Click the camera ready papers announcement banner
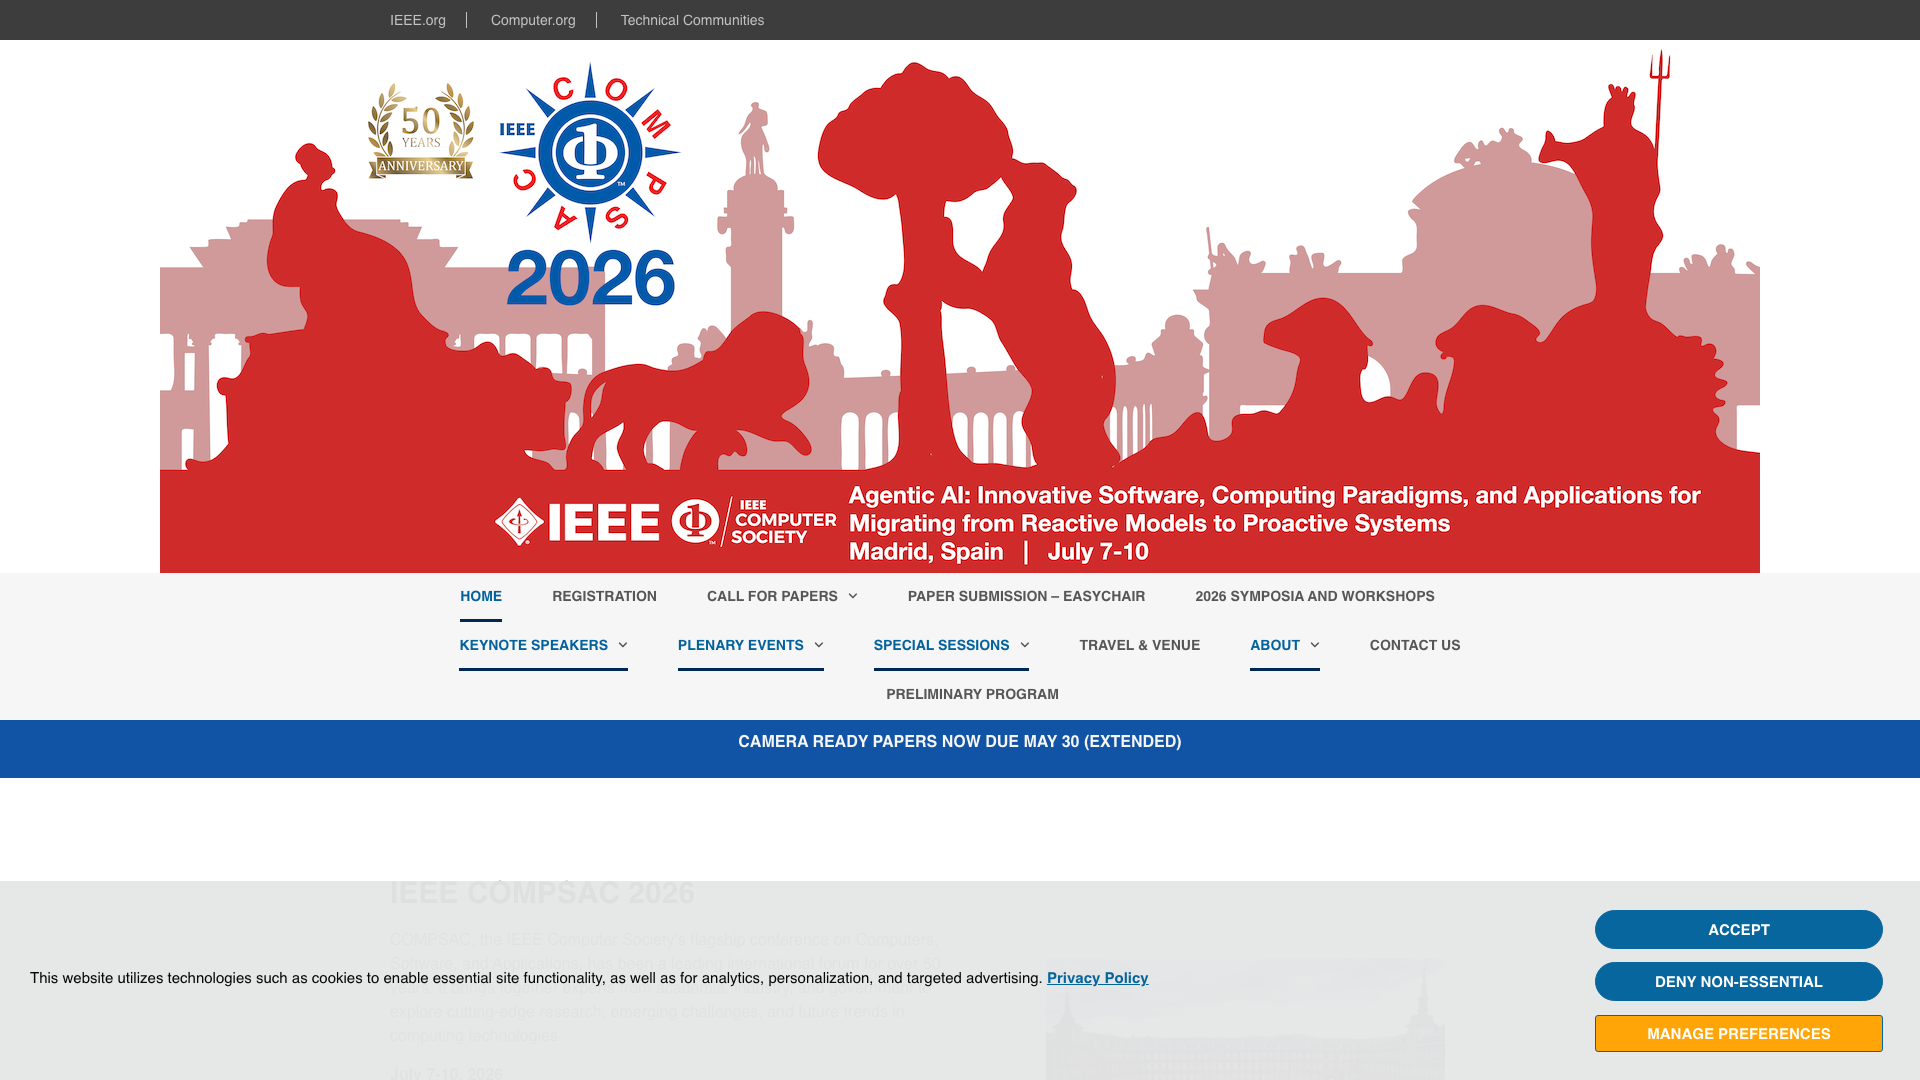 point(960,742)
